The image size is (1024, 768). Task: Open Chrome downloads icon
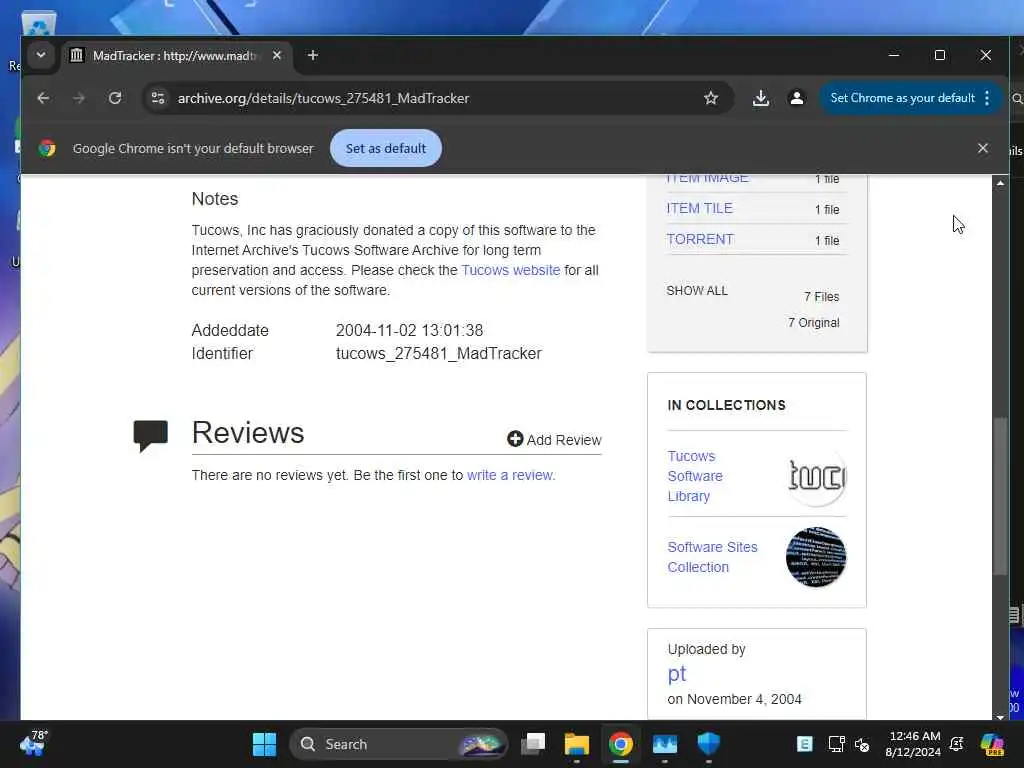[x=760, y=98]
